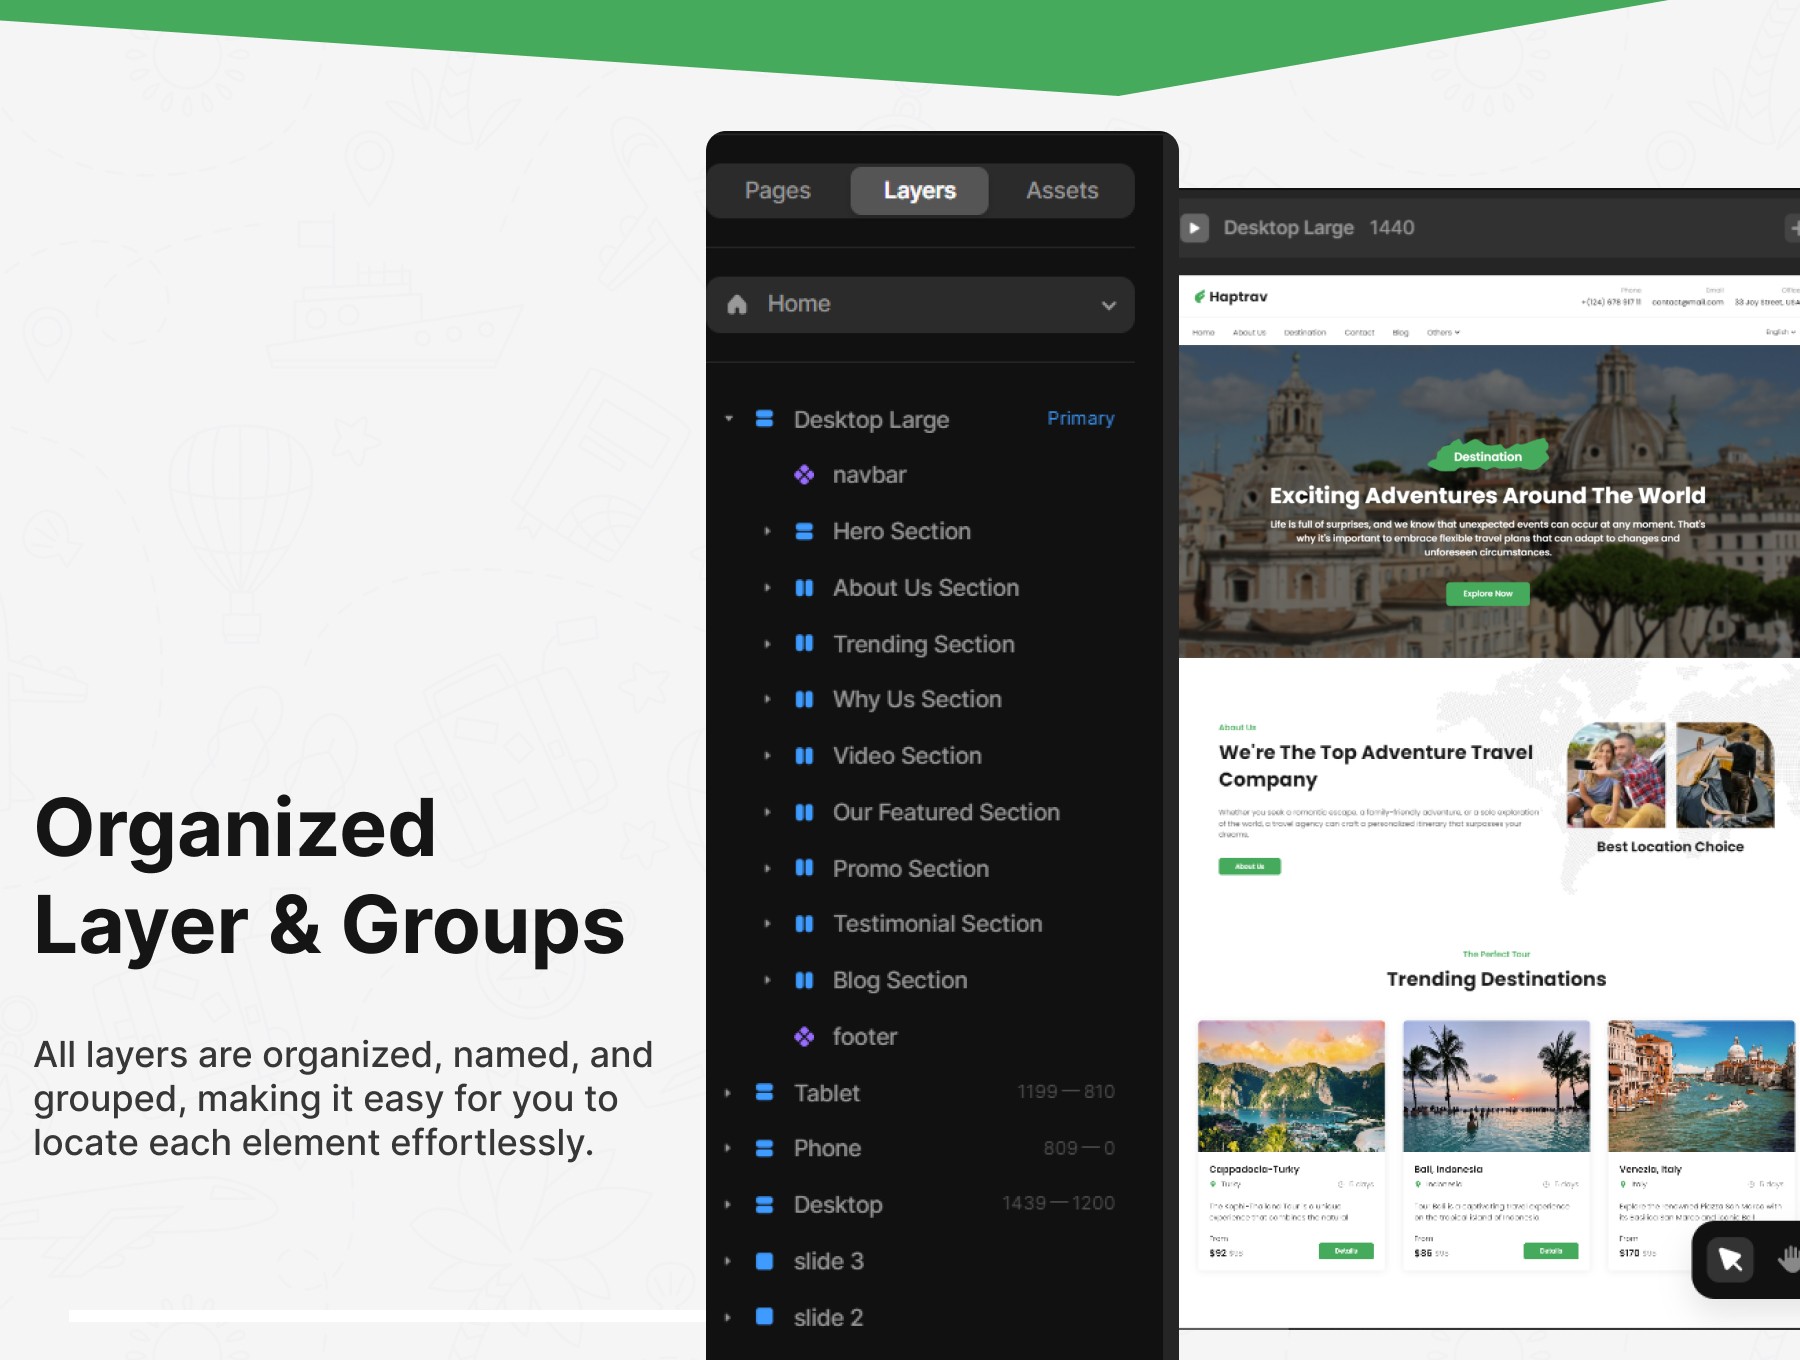Screen dimensions: 1800x1360
Task: Open the Cappadocia-Turkey card image
Action: click(x=1291, y=1086)
